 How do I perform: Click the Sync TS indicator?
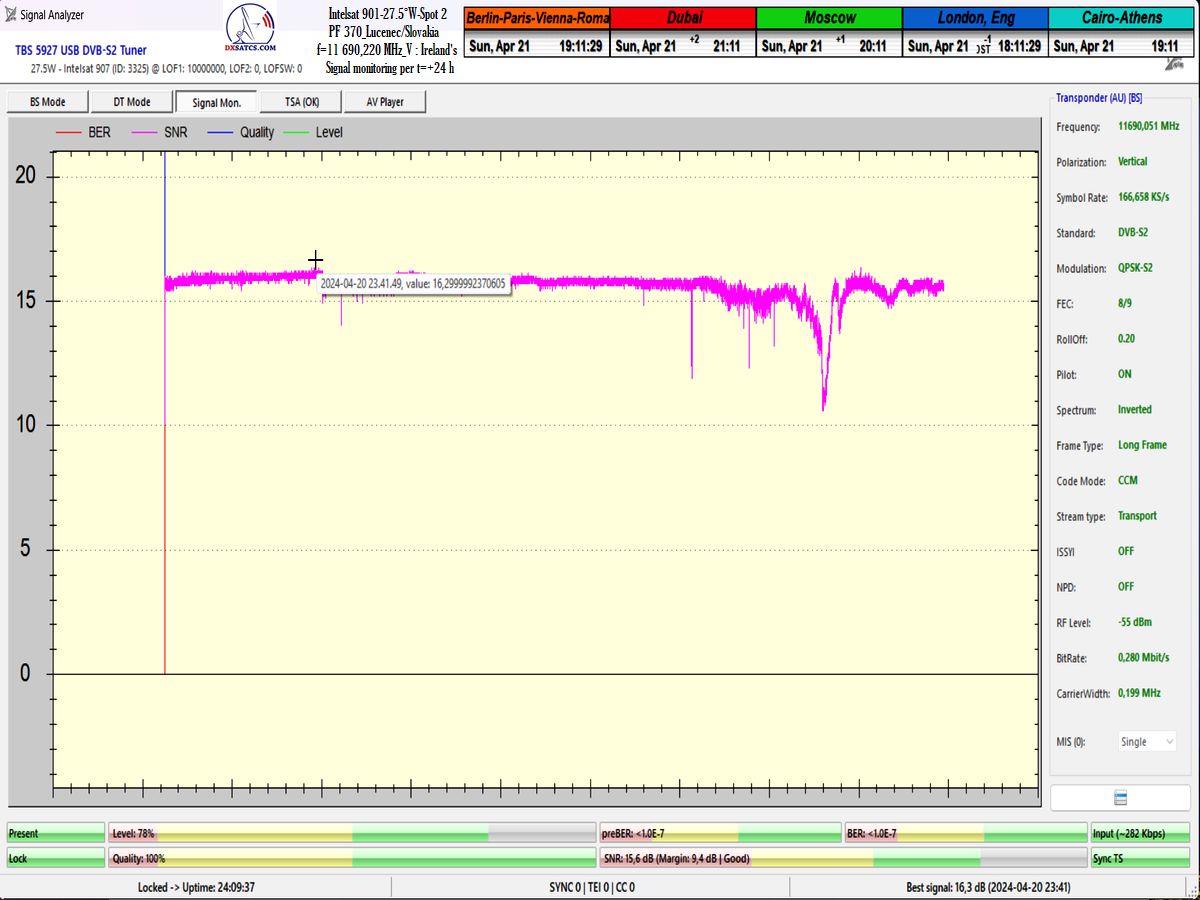(x=1138, y=858)
